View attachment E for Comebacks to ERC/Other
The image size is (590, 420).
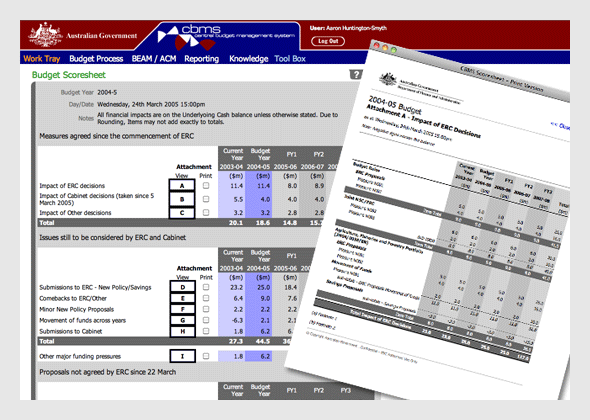pos(182,298)
